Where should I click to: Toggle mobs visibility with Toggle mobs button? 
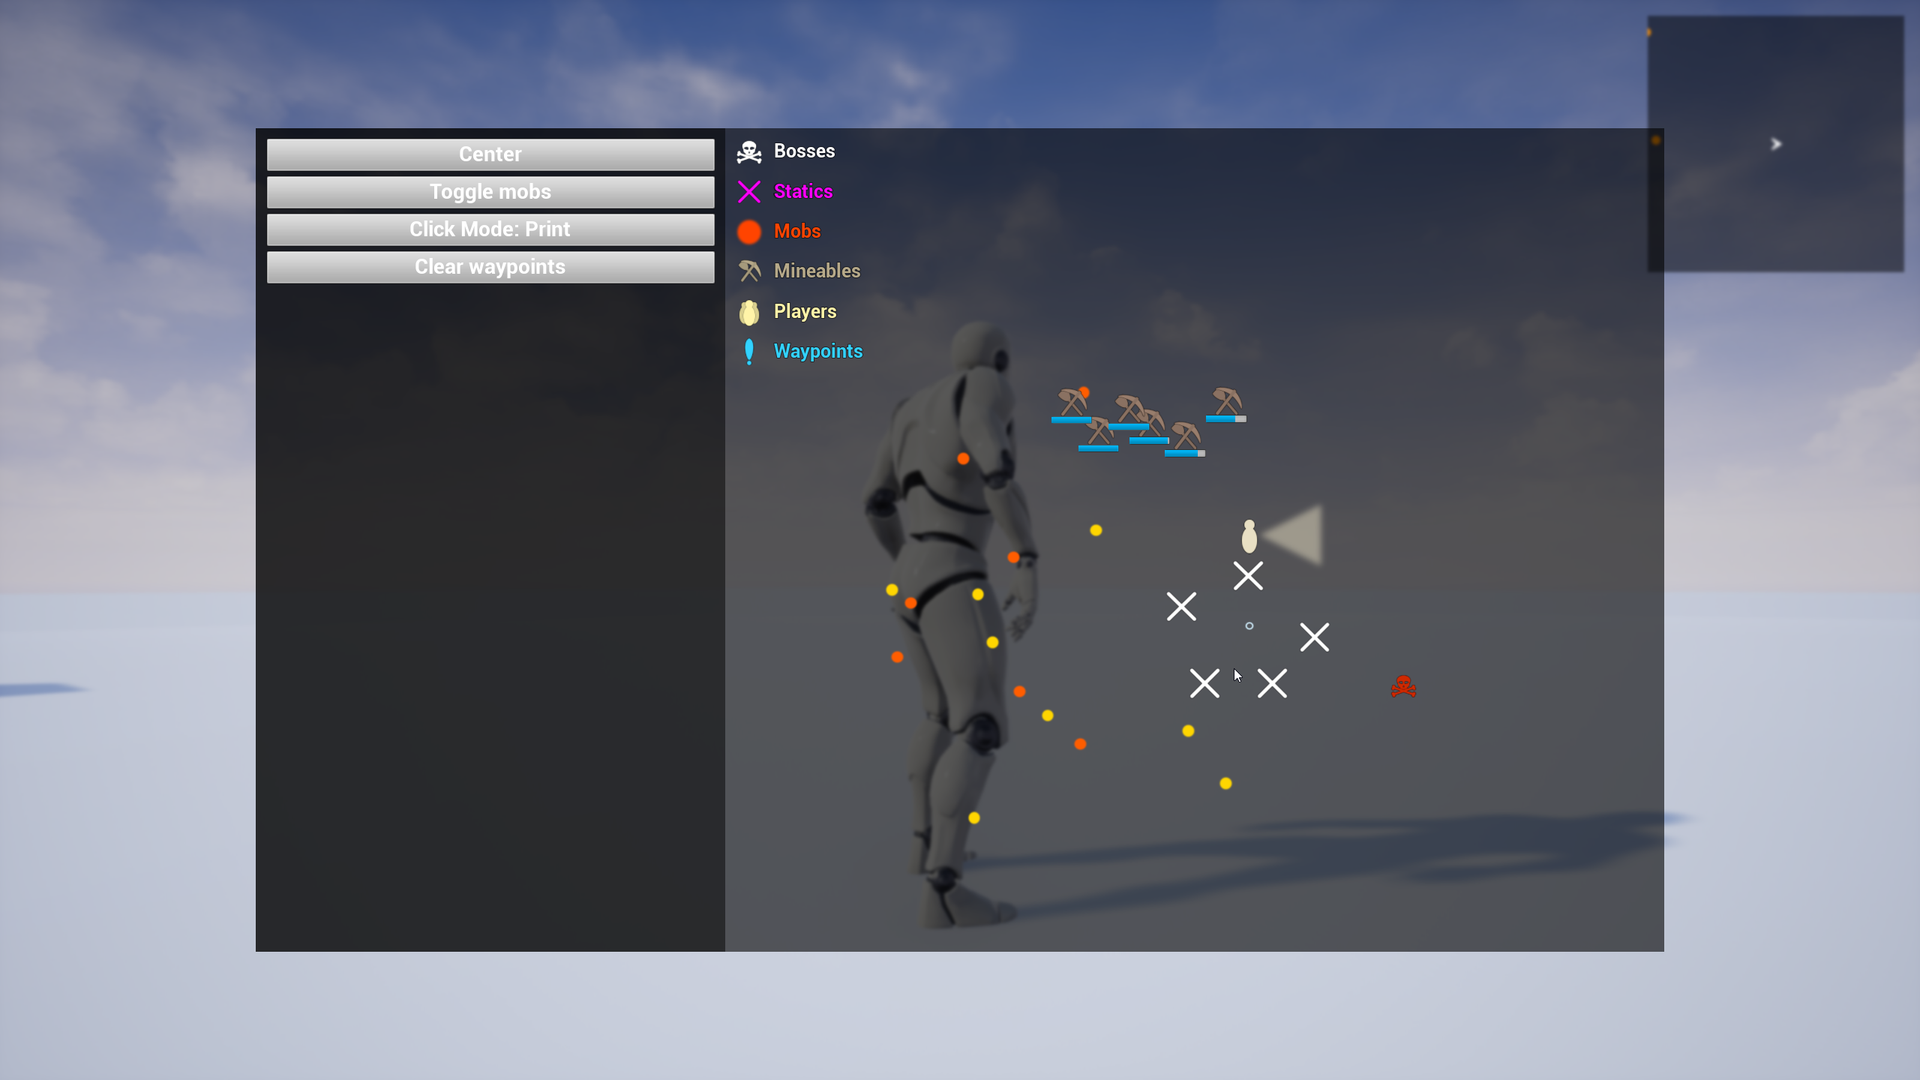coord(491,193)
